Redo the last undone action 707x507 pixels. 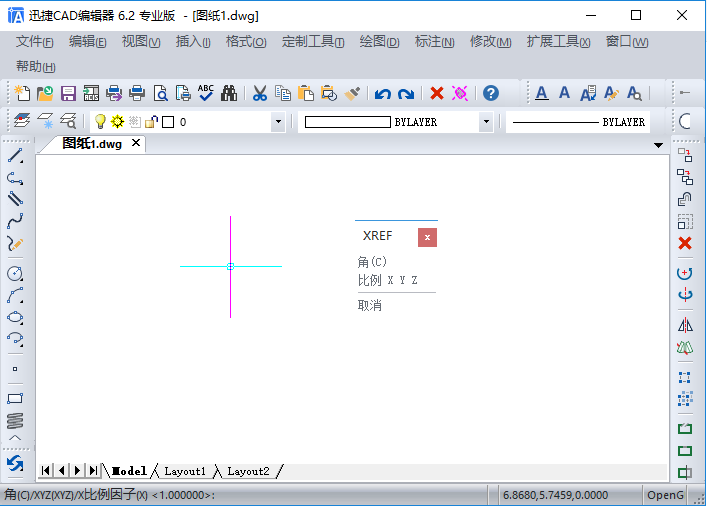click(406, 94)
